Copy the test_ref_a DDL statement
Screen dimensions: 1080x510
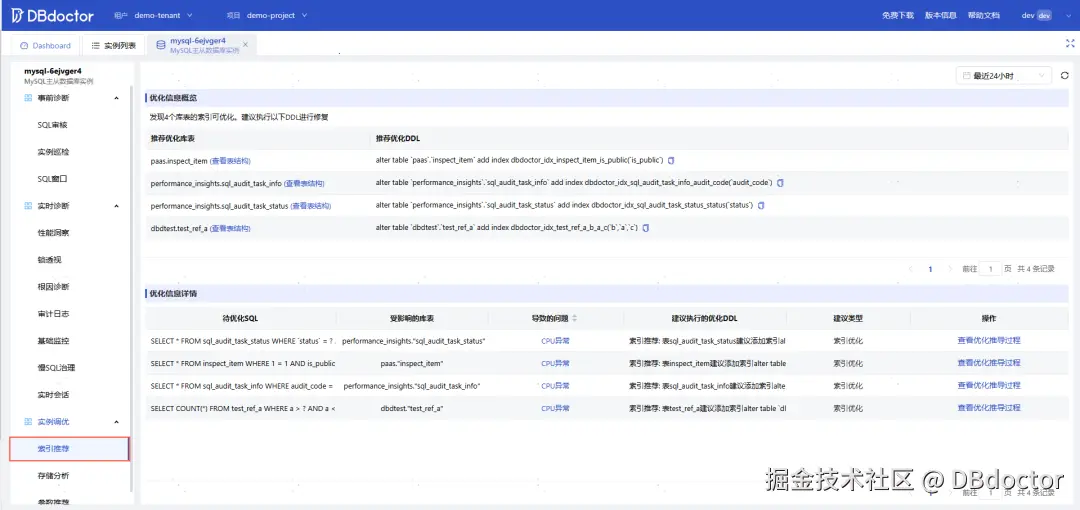[646, 227]
